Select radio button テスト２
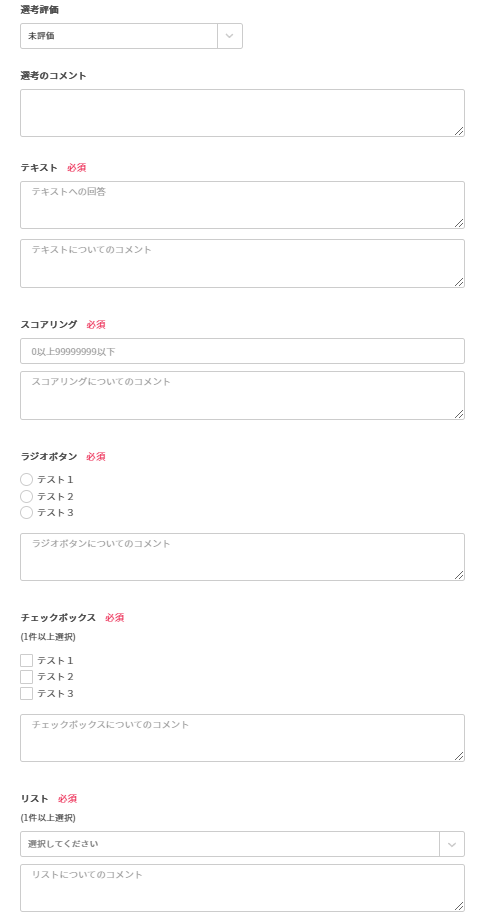This screenshot has width=491, height=917. tap(26, 497)
